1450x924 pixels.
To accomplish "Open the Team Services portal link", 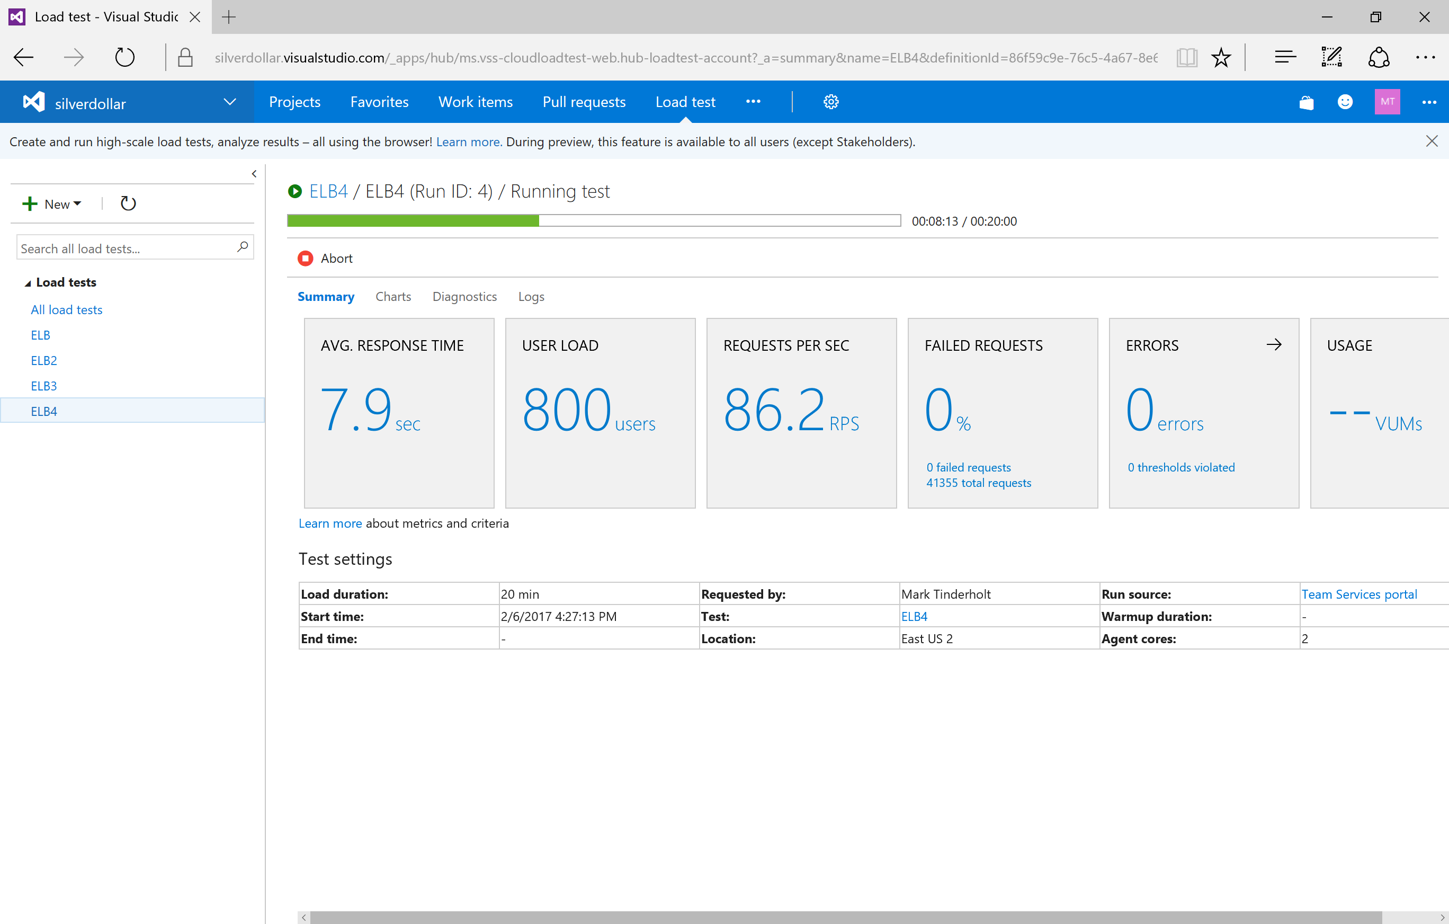I will click(1359, 594).
